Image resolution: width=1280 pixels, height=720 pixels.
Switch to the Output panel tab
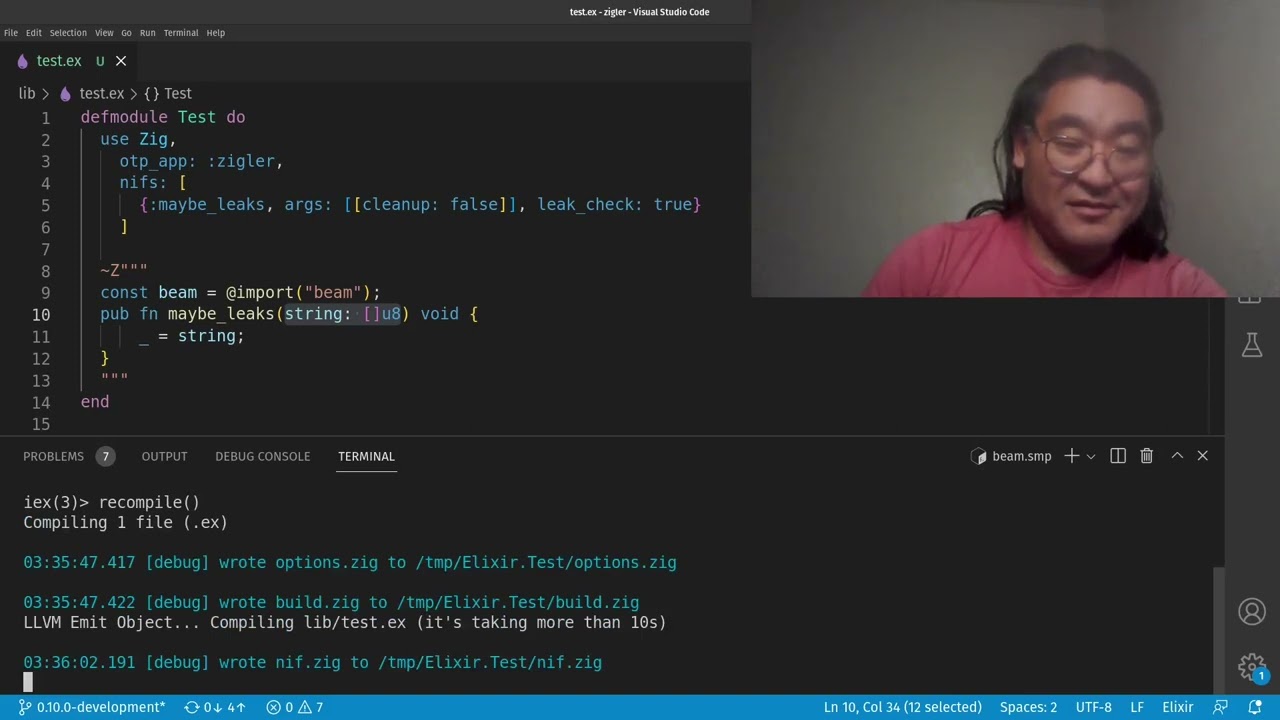point(164,456)
